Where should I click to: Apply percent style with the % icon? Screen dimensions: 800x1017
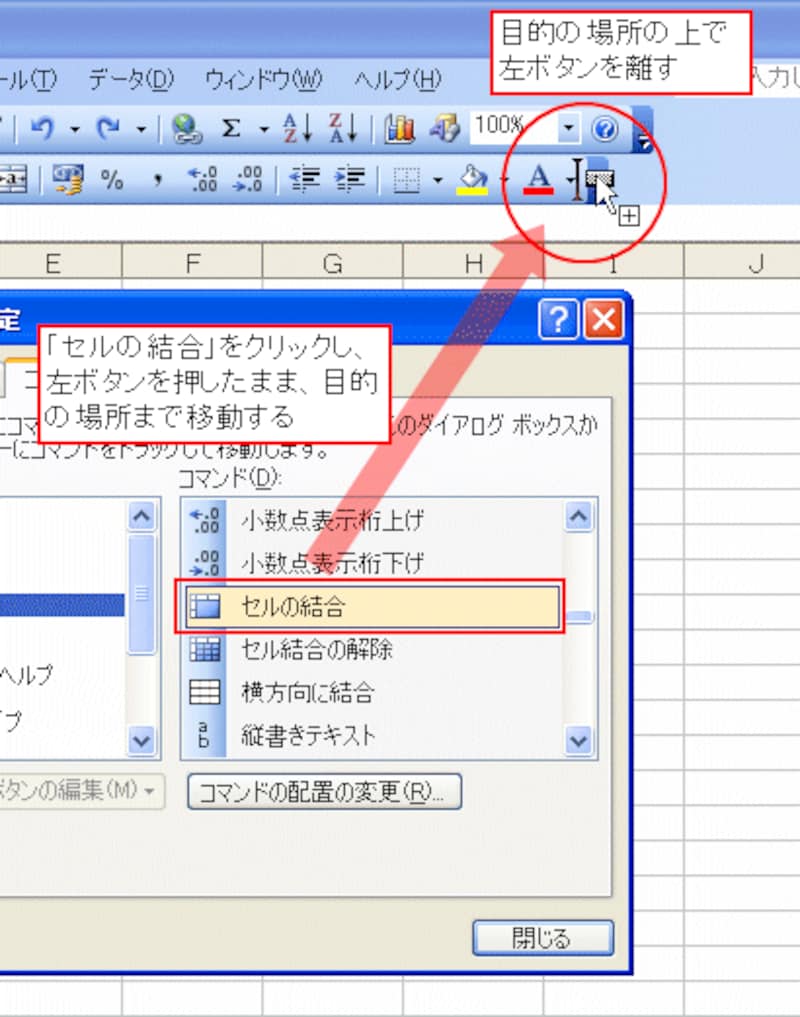[x=112, y=179]
